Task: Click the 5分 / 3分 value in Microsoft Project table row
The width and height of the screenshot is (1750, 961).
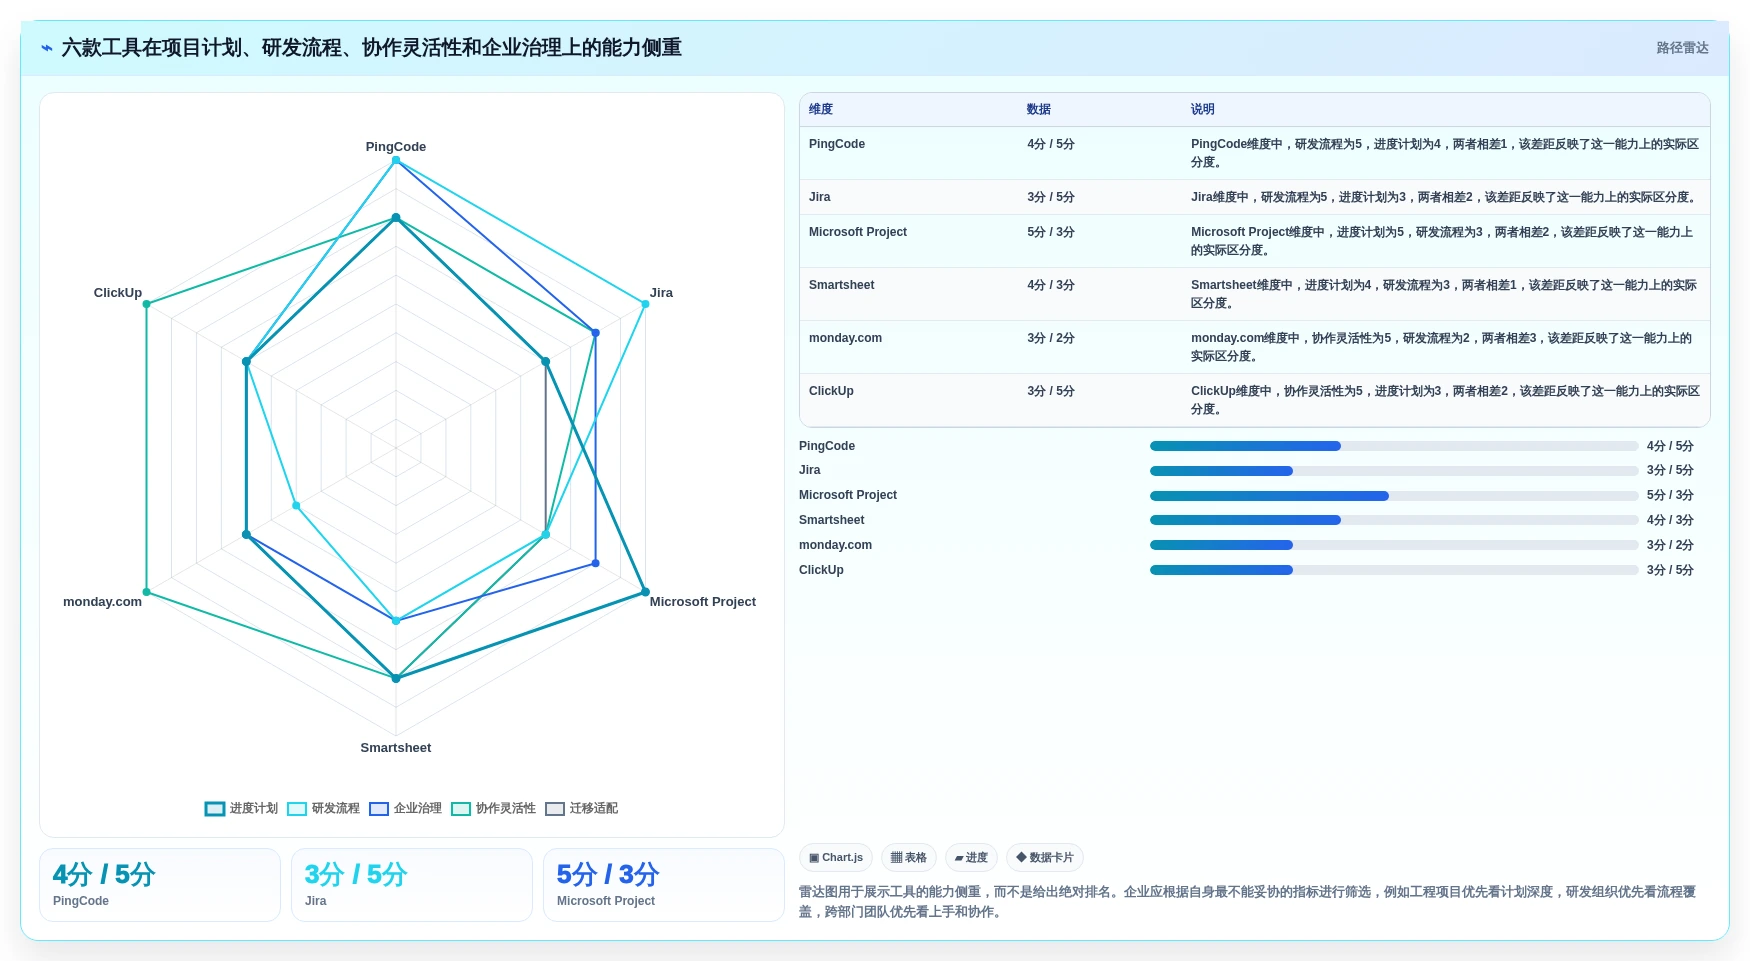Action: tap(1051, 232)
